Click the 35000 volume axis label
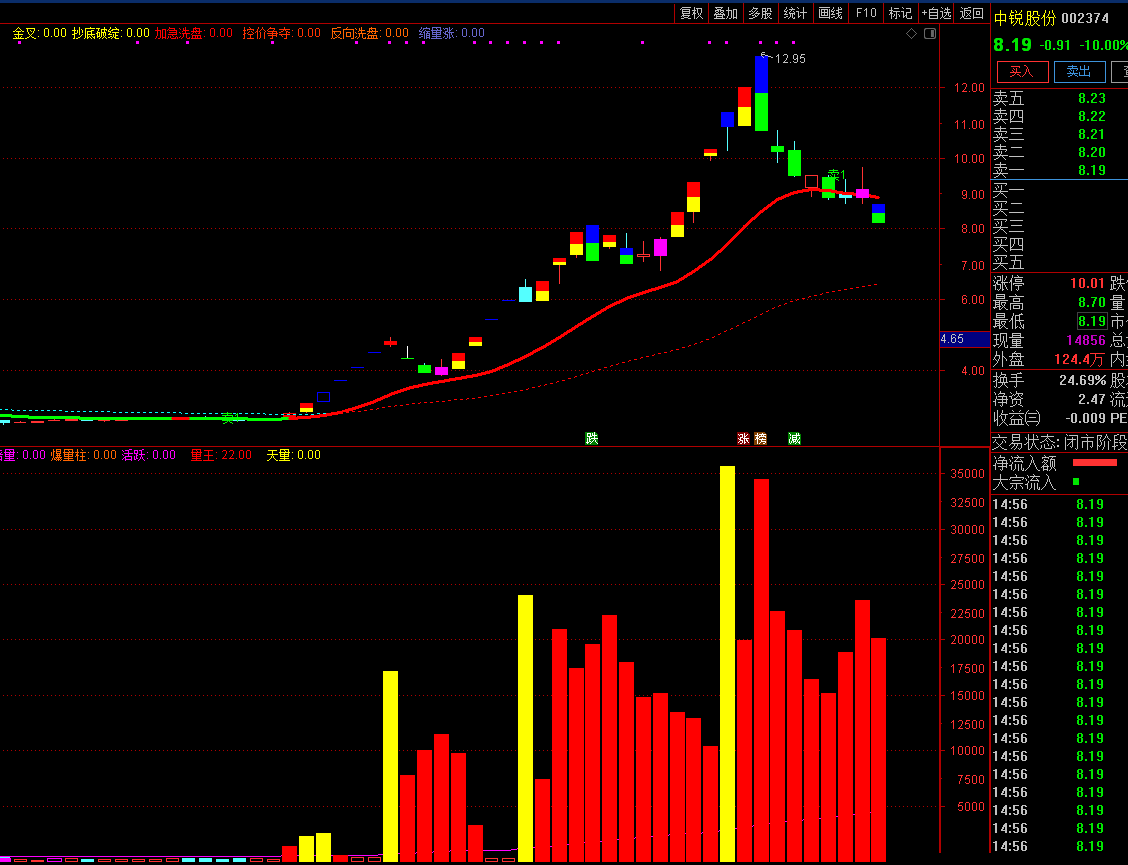 click(x=967, y=474)
